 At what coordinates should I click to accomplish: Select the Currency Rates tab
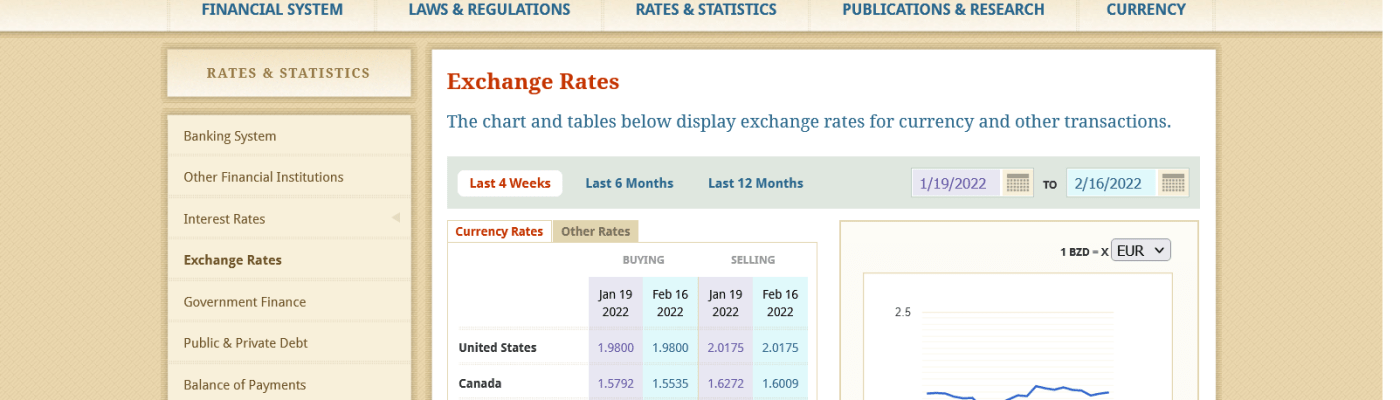pos(499,231)
